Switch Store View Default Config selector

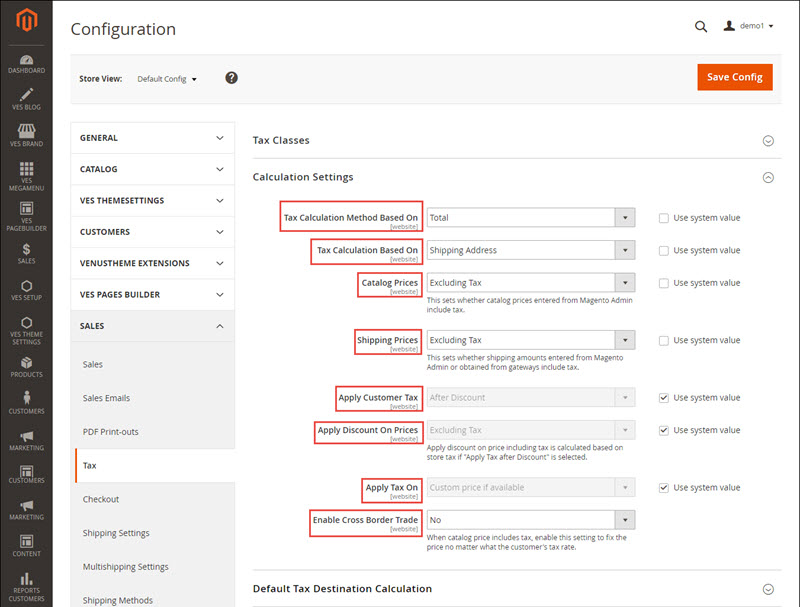pos(167,79)
